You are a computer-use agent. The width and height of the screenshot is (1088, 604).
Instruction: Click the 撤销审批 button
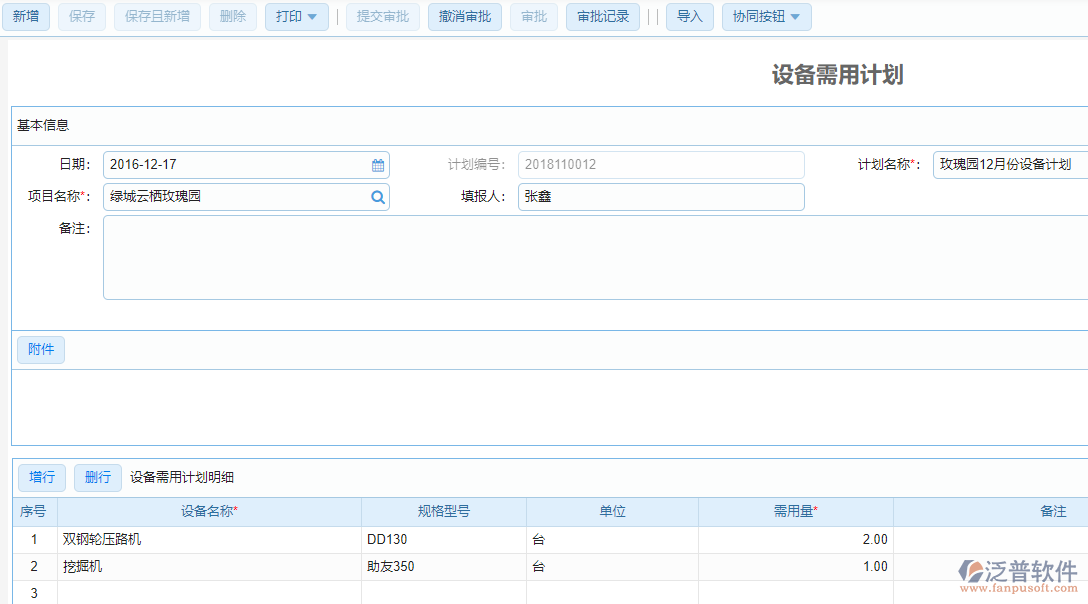[464, 17]
